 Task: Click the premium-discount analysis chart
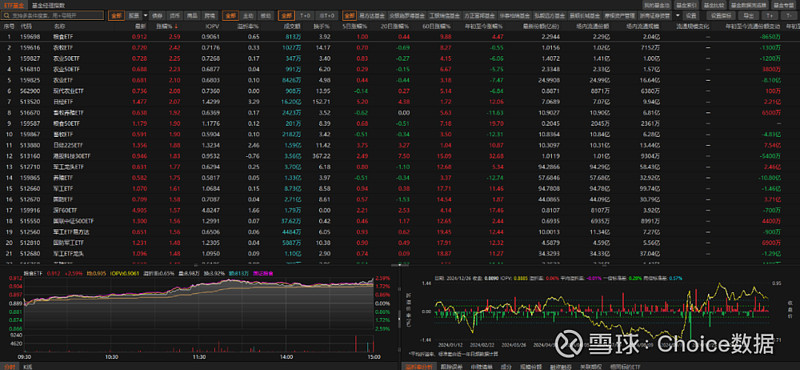(x=601, y=311)
